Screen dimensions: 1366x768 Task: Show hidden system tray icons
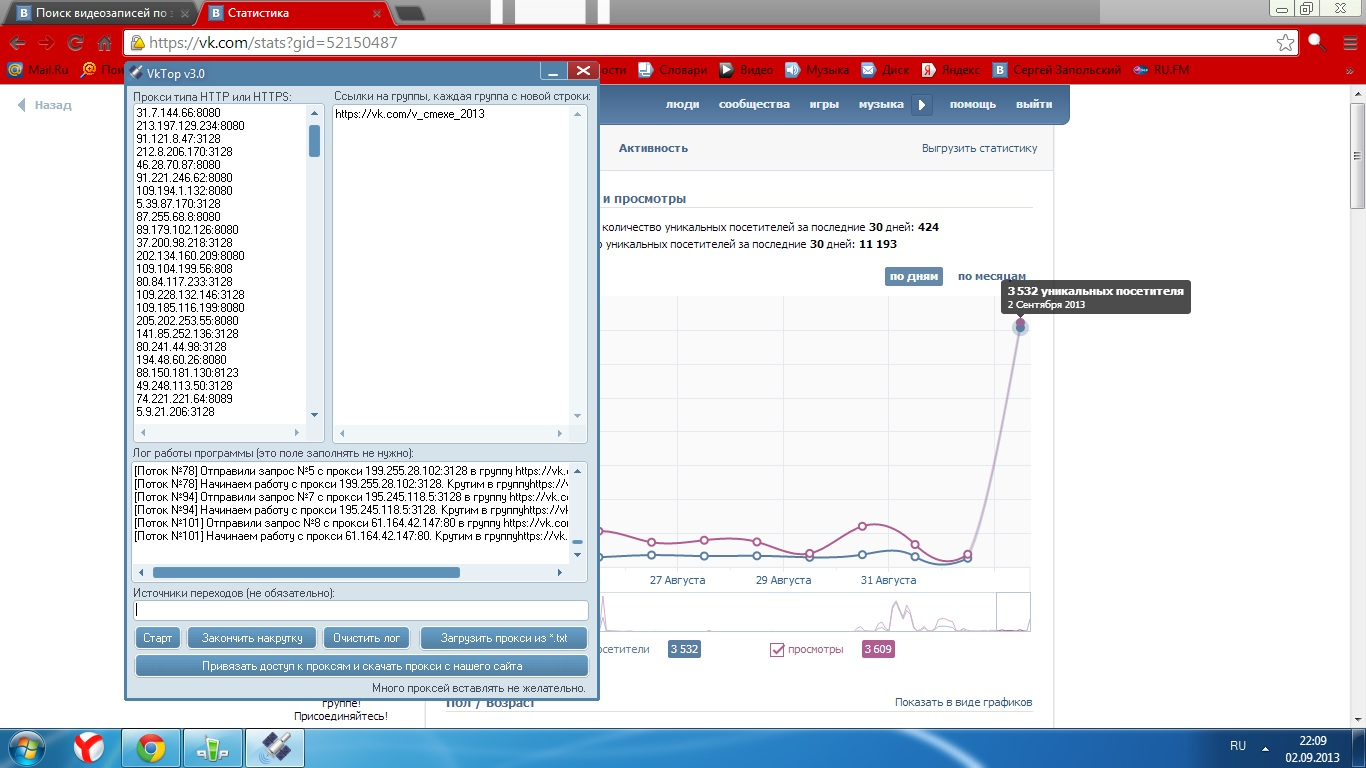[1264, 747]
